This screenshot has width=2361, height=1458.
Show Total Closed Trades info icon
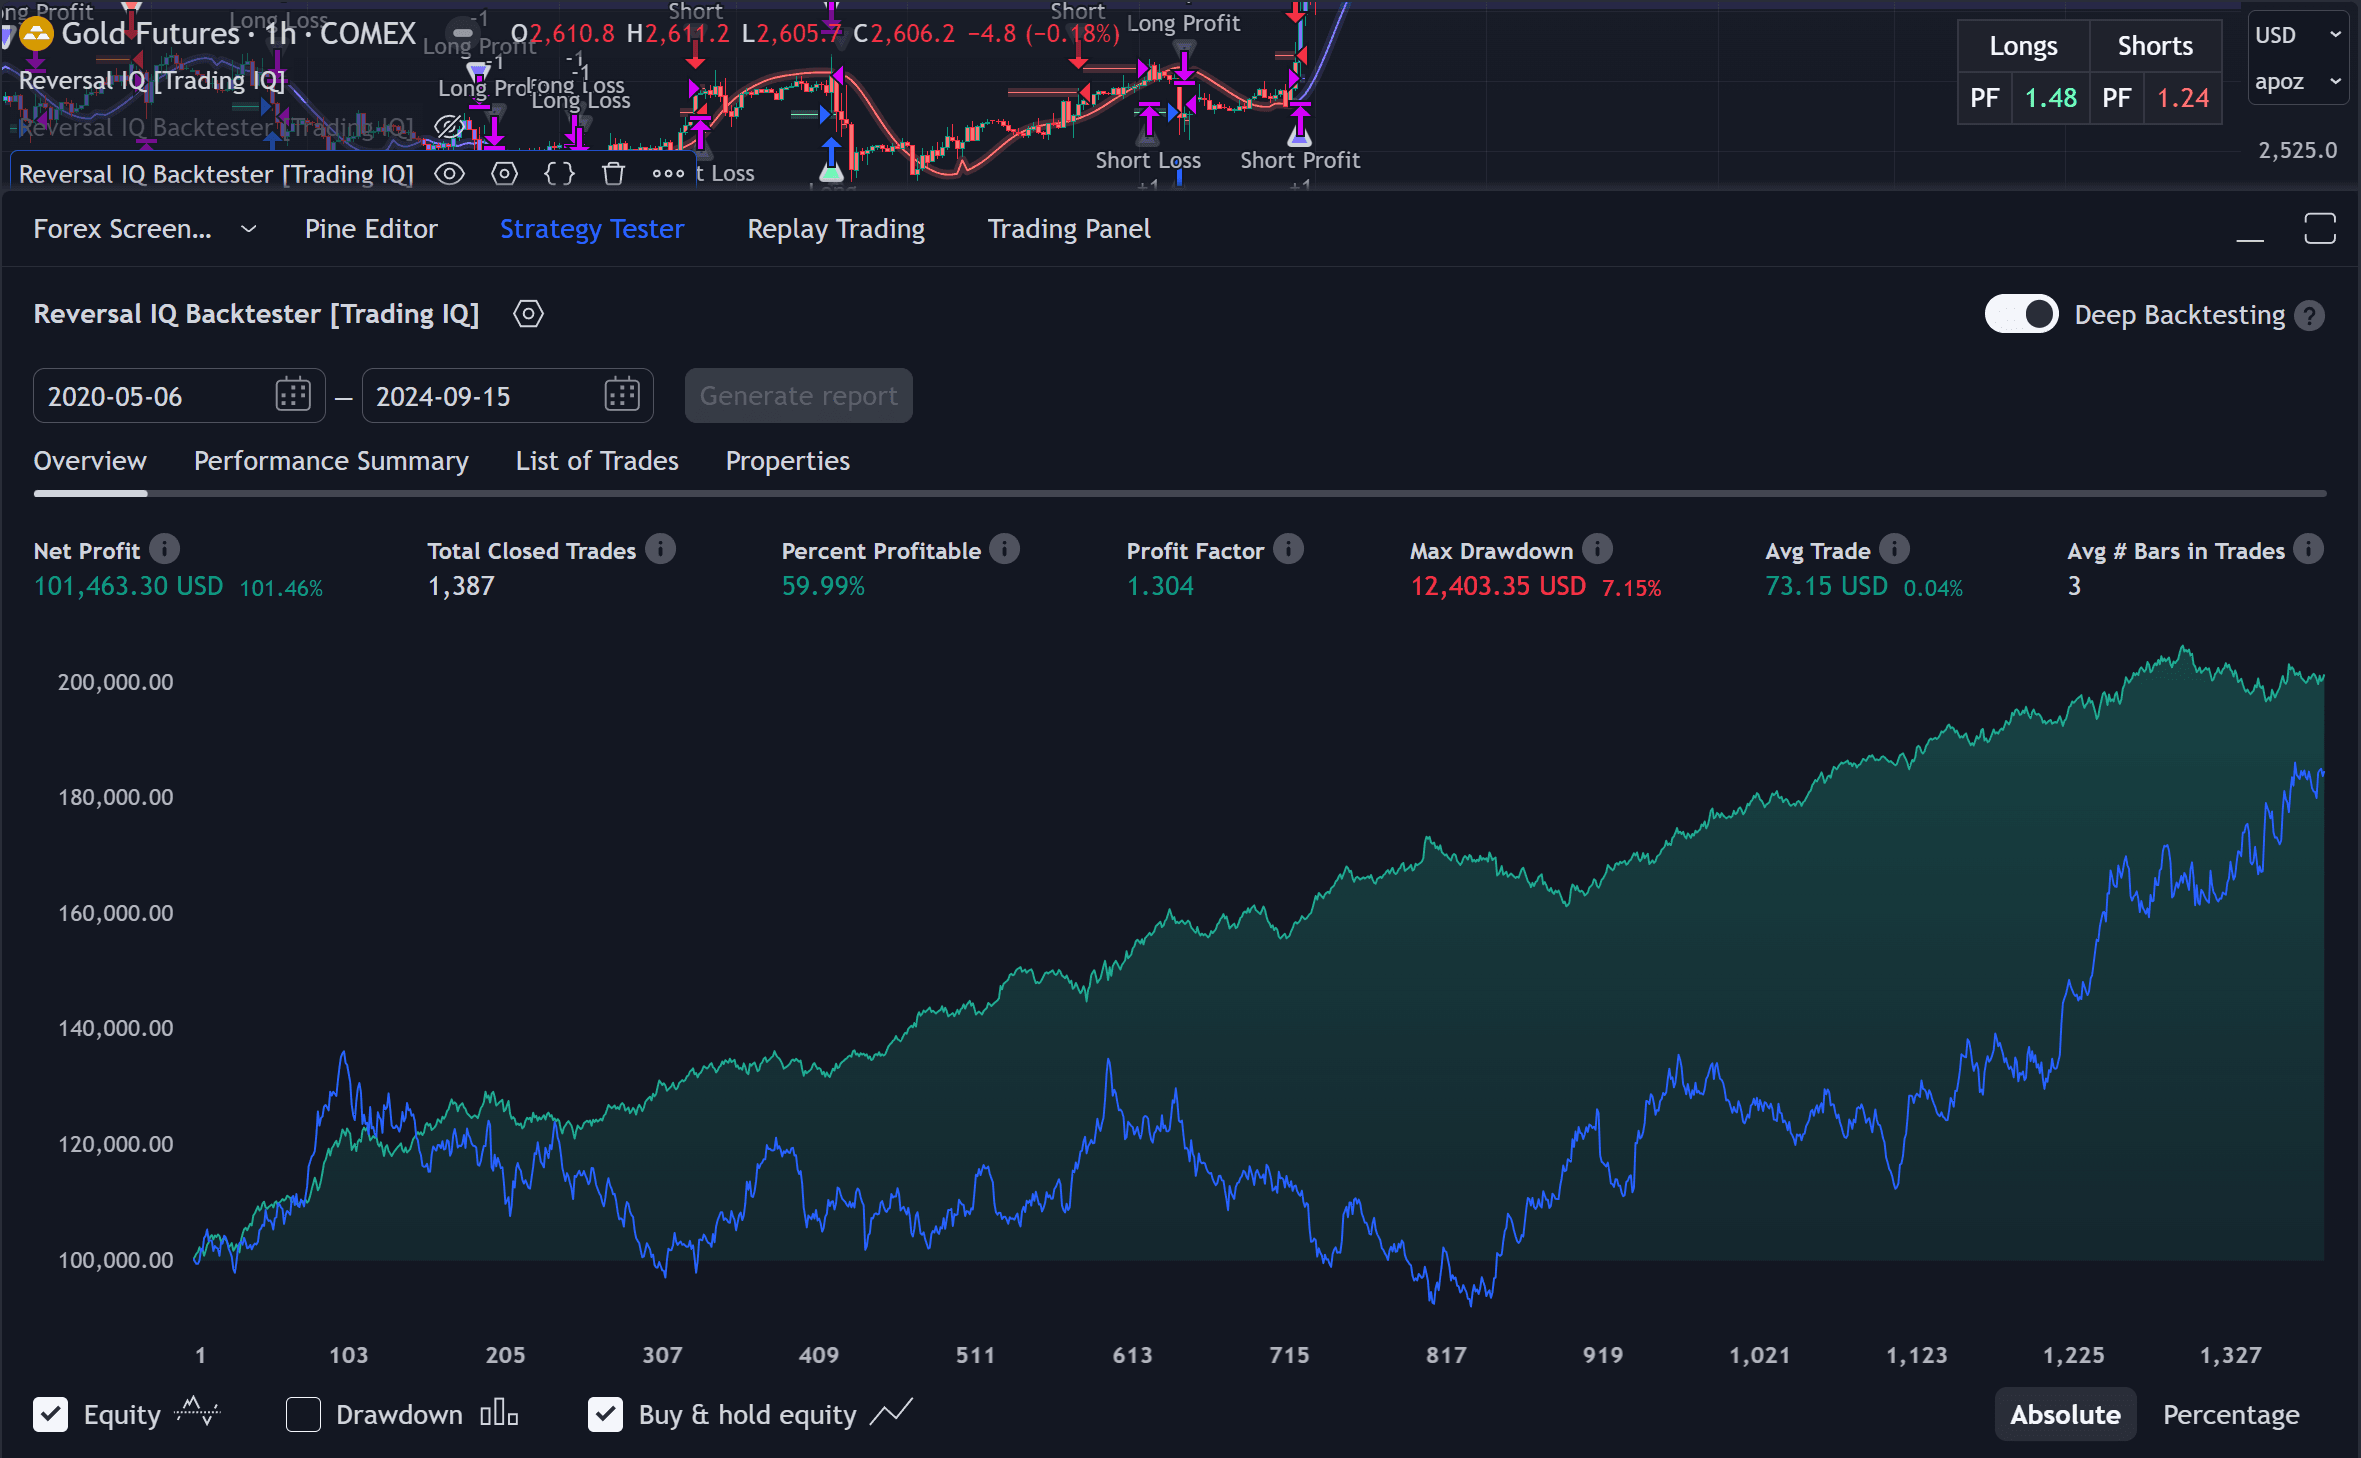[660, 549]
